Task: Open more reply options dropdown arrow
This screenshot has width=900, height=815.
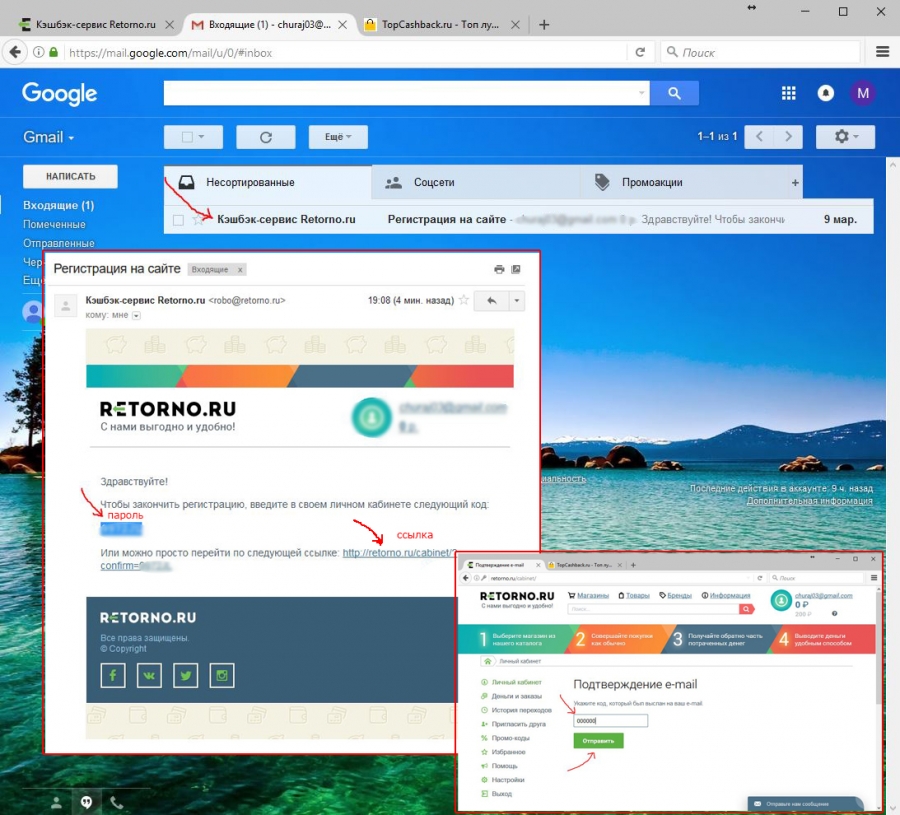Action: (x=517, y=300)
